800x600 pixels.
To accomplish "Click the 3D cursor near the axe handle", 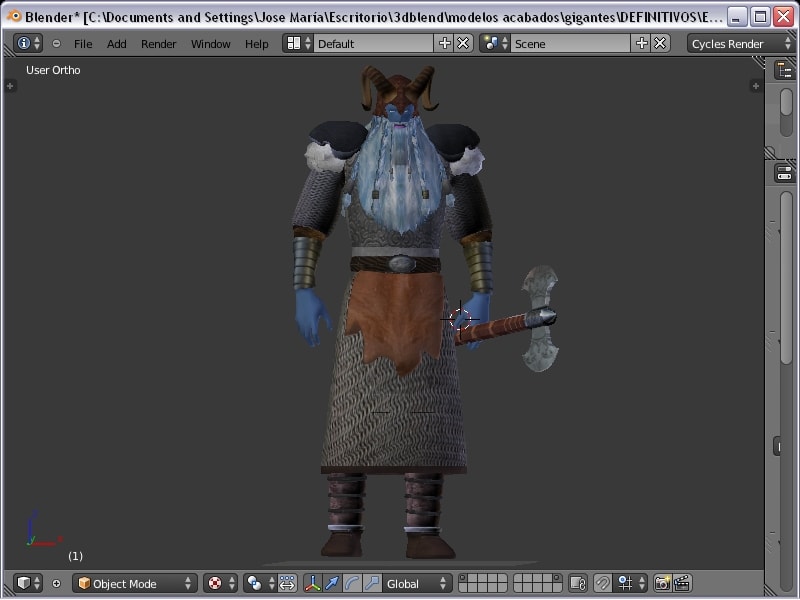I will point(460,319).
